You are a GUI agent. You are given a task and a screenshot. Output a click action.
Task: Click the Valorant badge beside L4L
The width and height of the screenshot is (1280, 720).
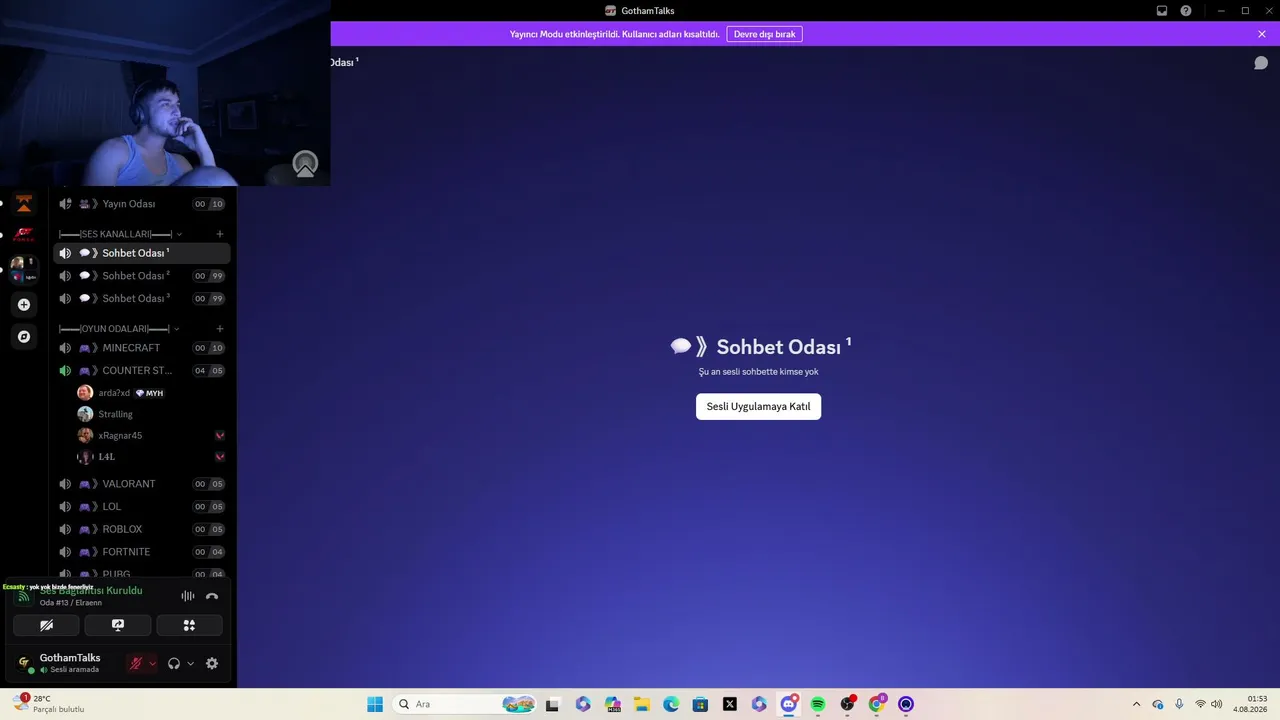point(220,457)
